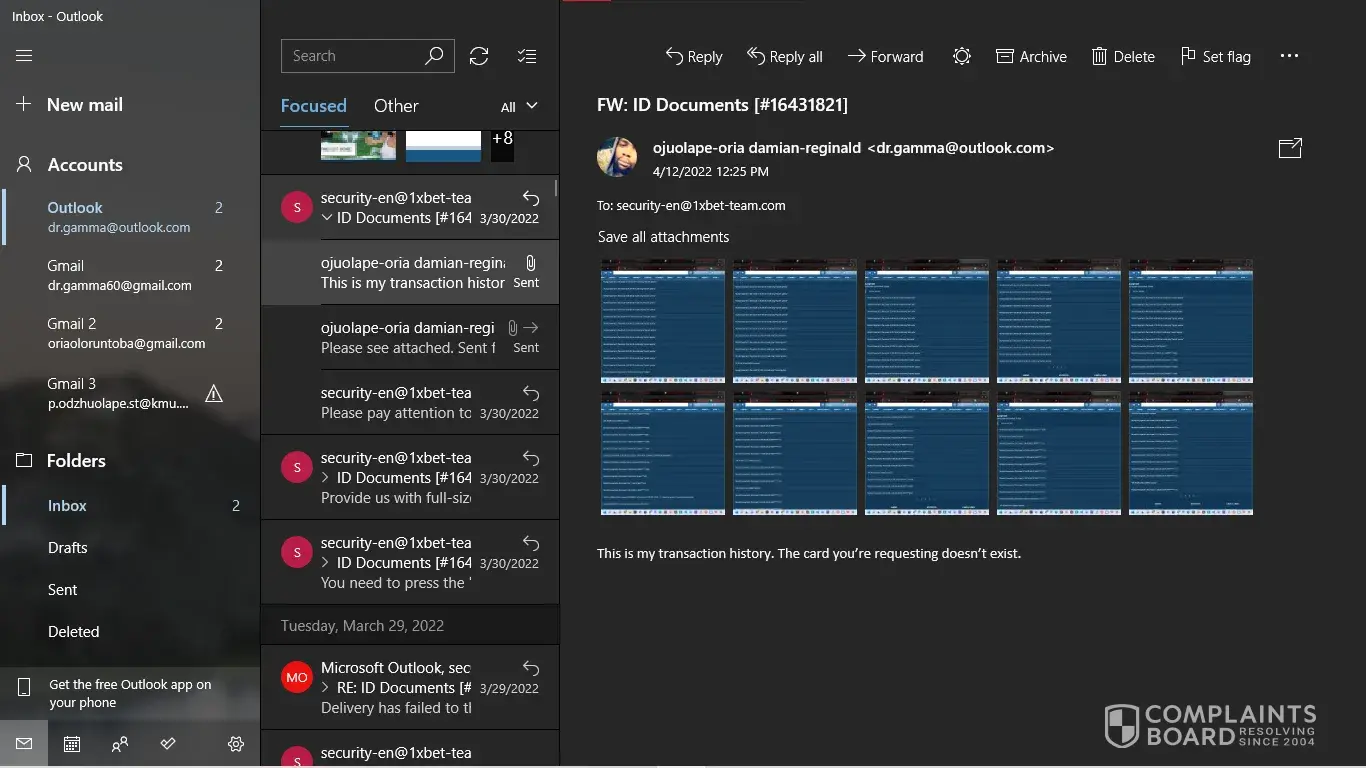Image resolution: width=1366 pixels, height=768 pixels.
Task: Click the sync mailbox refresh icon
Action: 479,56
